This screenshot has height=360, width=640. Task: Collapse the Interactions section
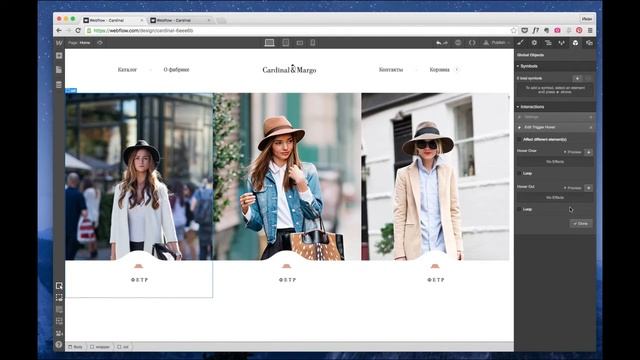coord(555,107)
